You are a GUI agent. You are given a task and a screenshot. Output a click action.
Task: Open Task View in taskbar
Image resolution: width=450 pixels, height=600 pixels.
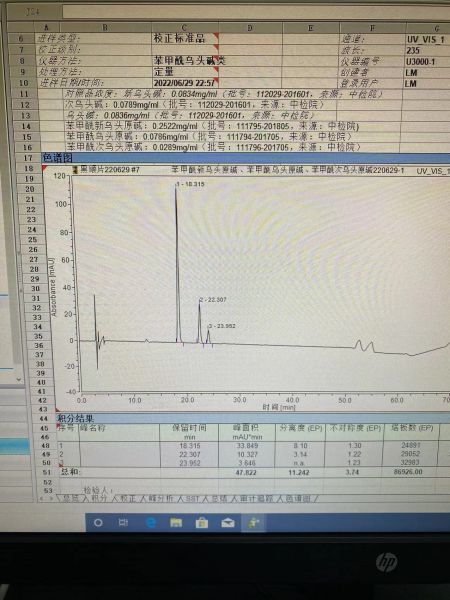coord(123,523)
